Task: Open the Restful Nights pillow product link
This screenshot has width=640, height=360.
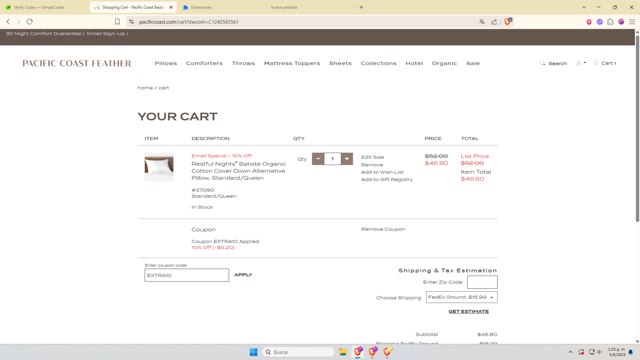Action: coord(238,171)
